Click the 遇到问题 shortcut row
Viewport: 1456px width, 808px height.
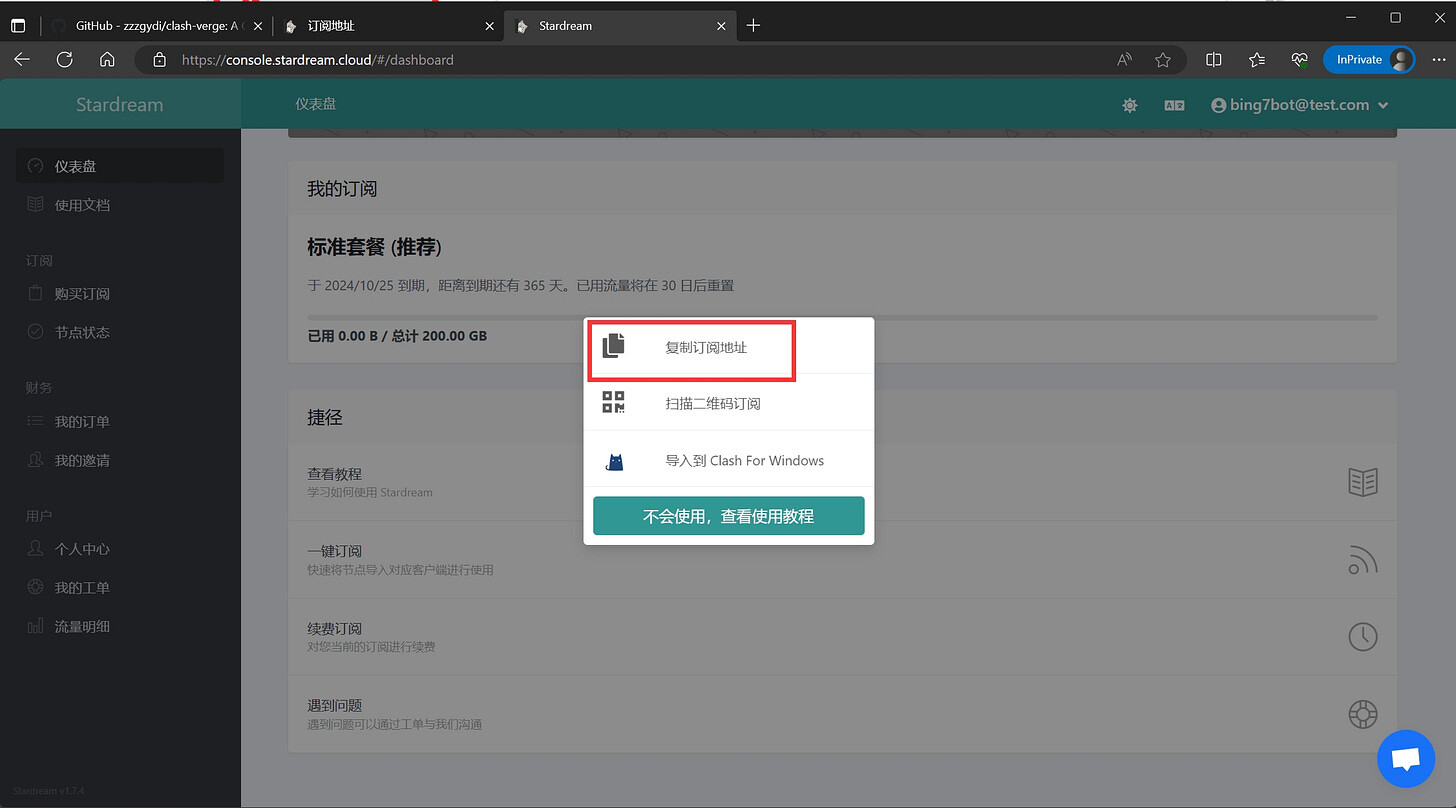click(x=842, y=714)
